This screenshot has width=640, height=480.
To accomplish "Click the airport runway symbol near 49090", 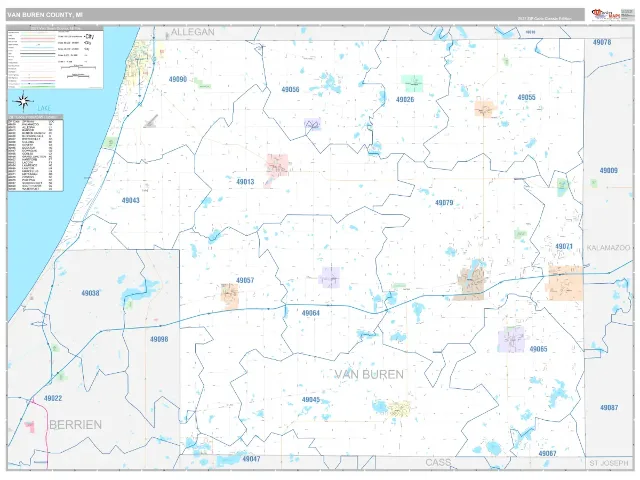I will [151, 121].
